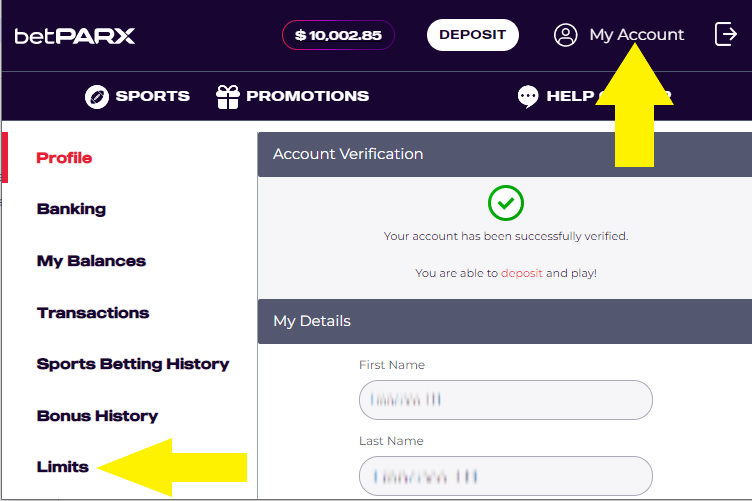Click the green verification checkmark icon
Viewport: 752px width, 501px height.
(x=505, y=203)
